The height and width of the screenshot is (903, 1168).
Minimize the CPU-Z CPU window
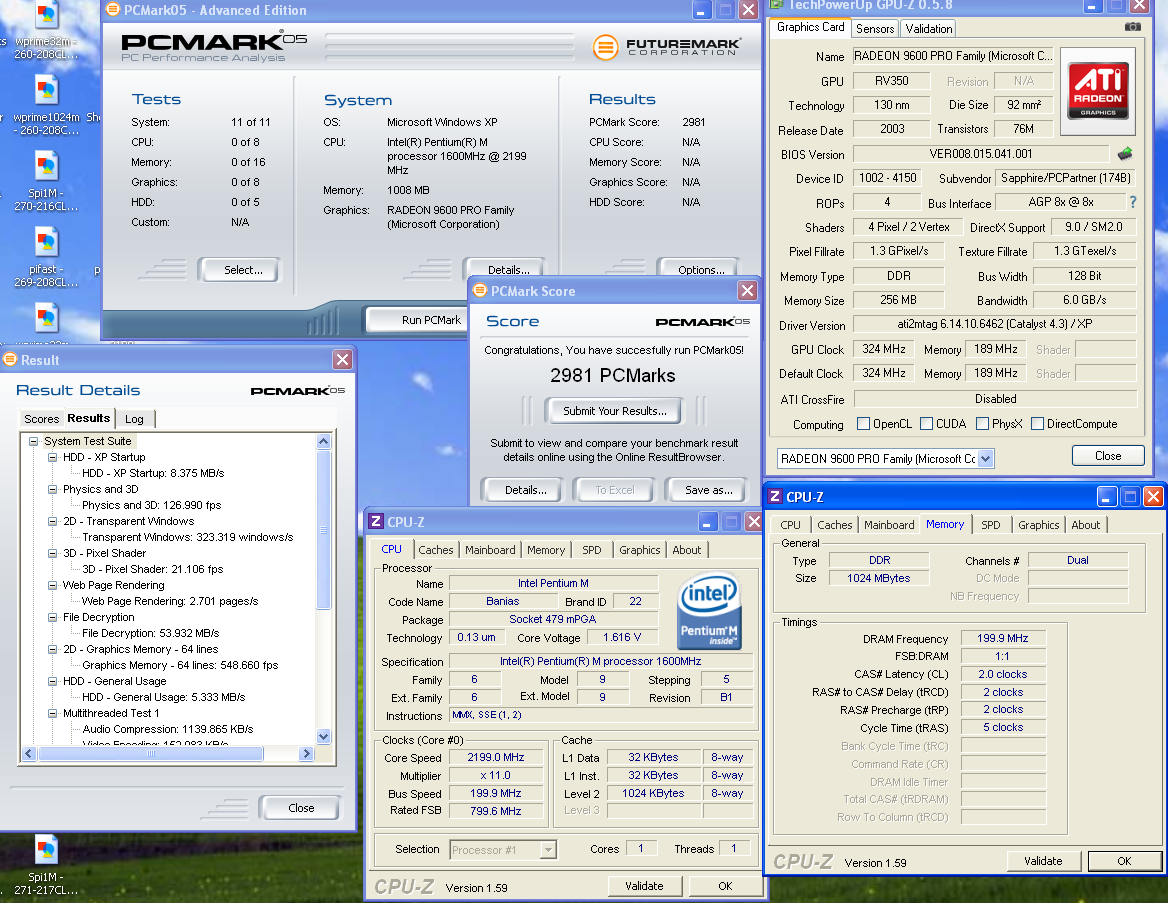[x=708, y=522]
